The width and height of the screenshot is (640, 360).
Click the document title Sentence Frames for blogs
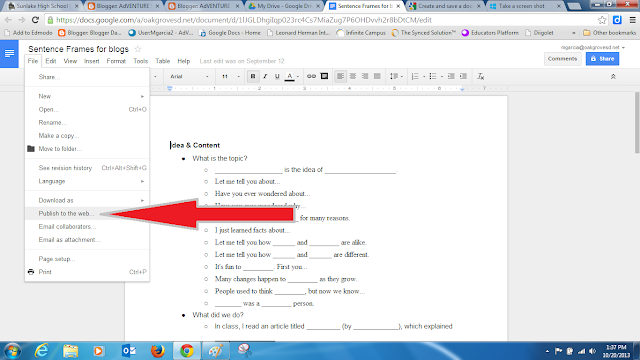[78, 49]
